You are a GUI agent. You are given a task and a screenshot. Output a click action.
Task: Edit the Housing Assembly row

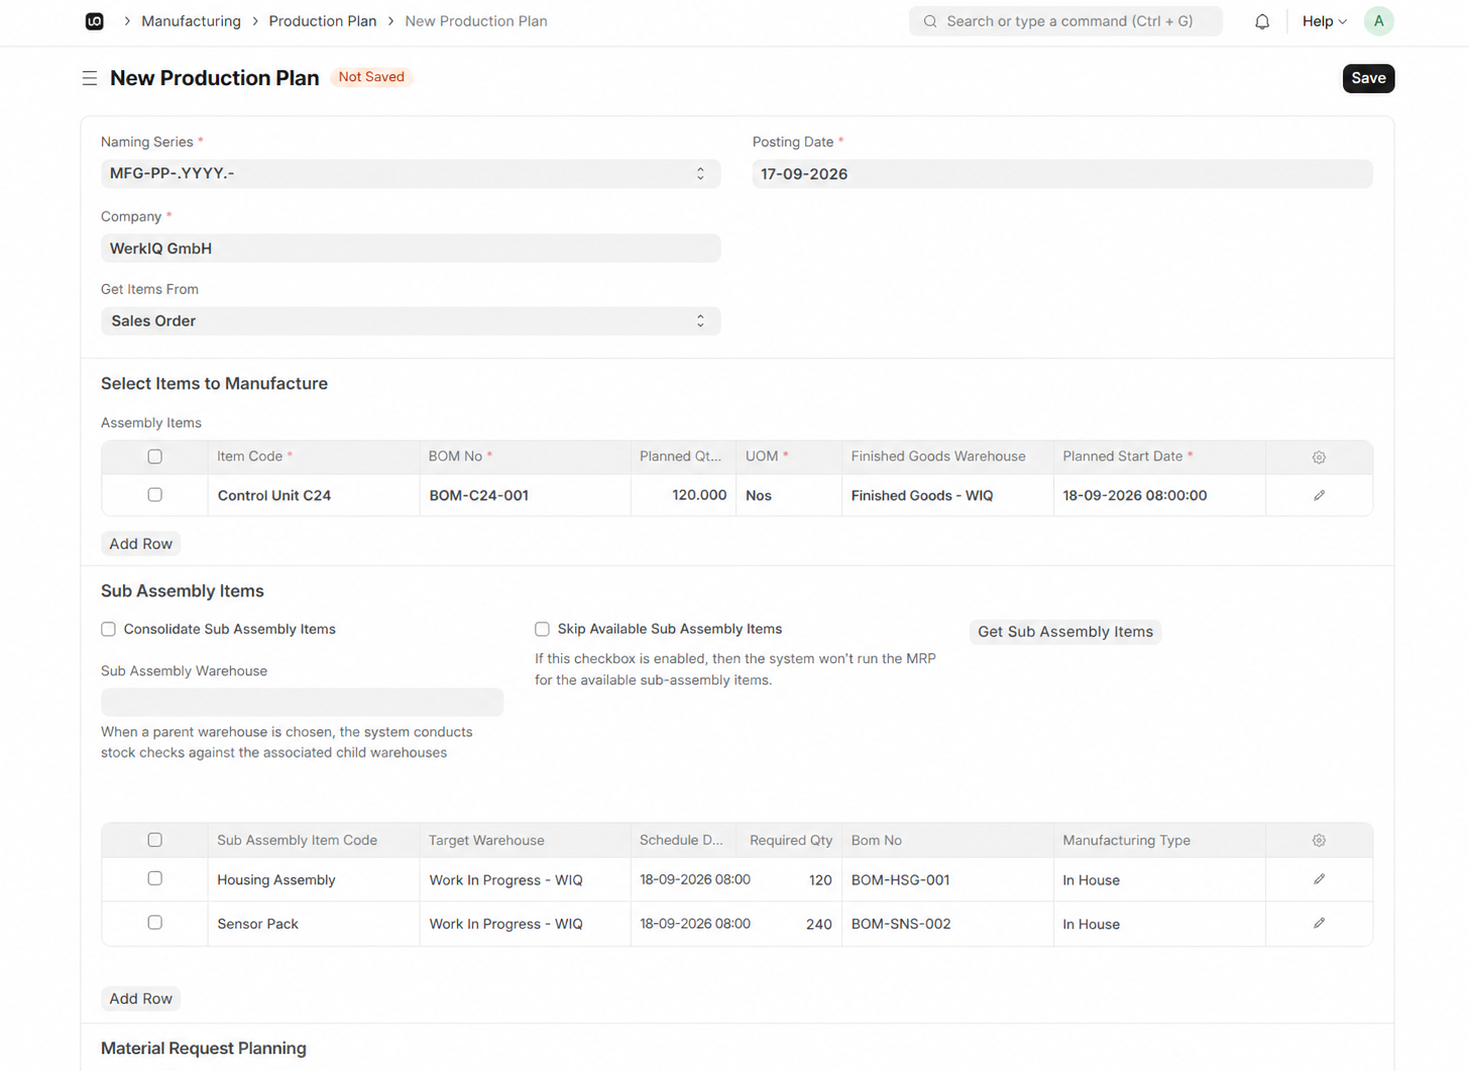(x=1319, y=879)
